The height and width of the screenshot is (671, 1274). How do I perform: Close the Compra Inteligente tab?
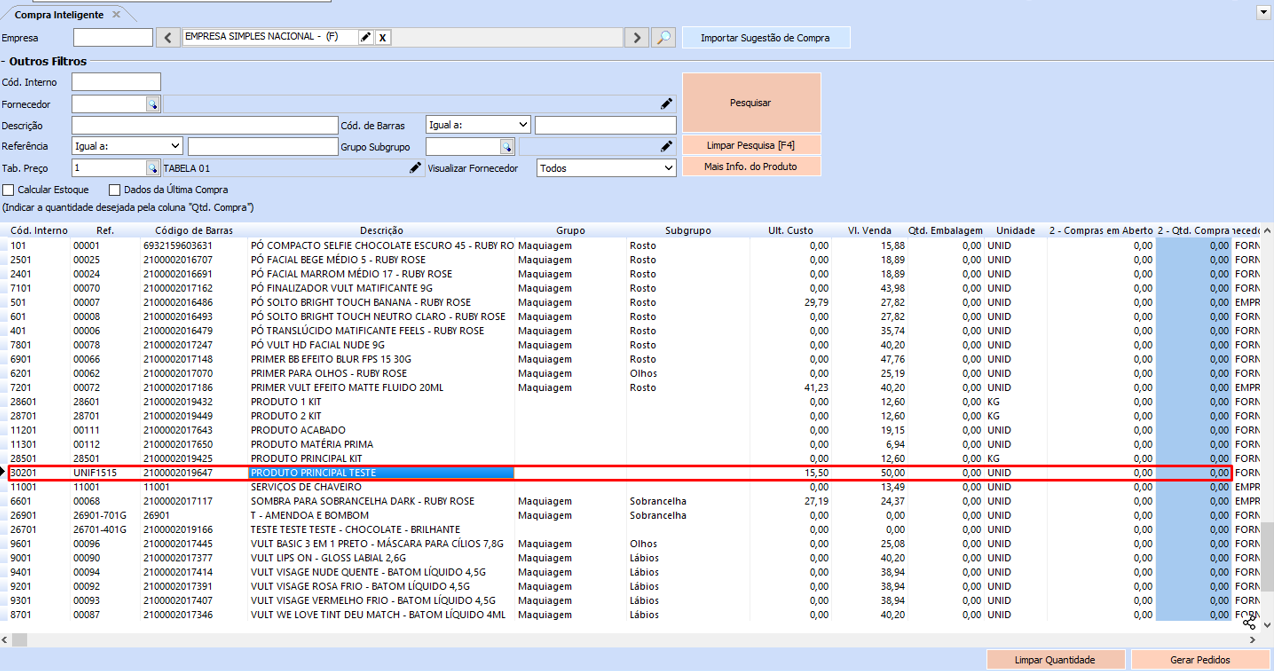(116, 15)
